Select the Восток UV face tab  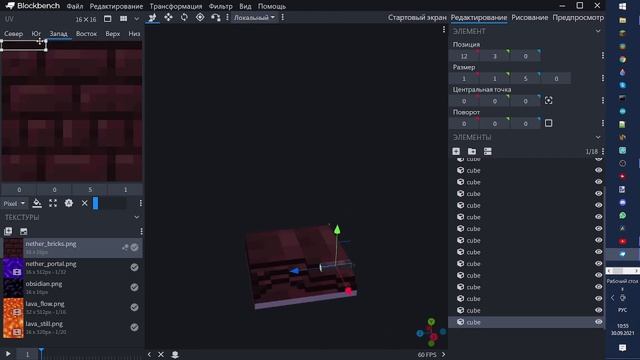coord(86,34)
